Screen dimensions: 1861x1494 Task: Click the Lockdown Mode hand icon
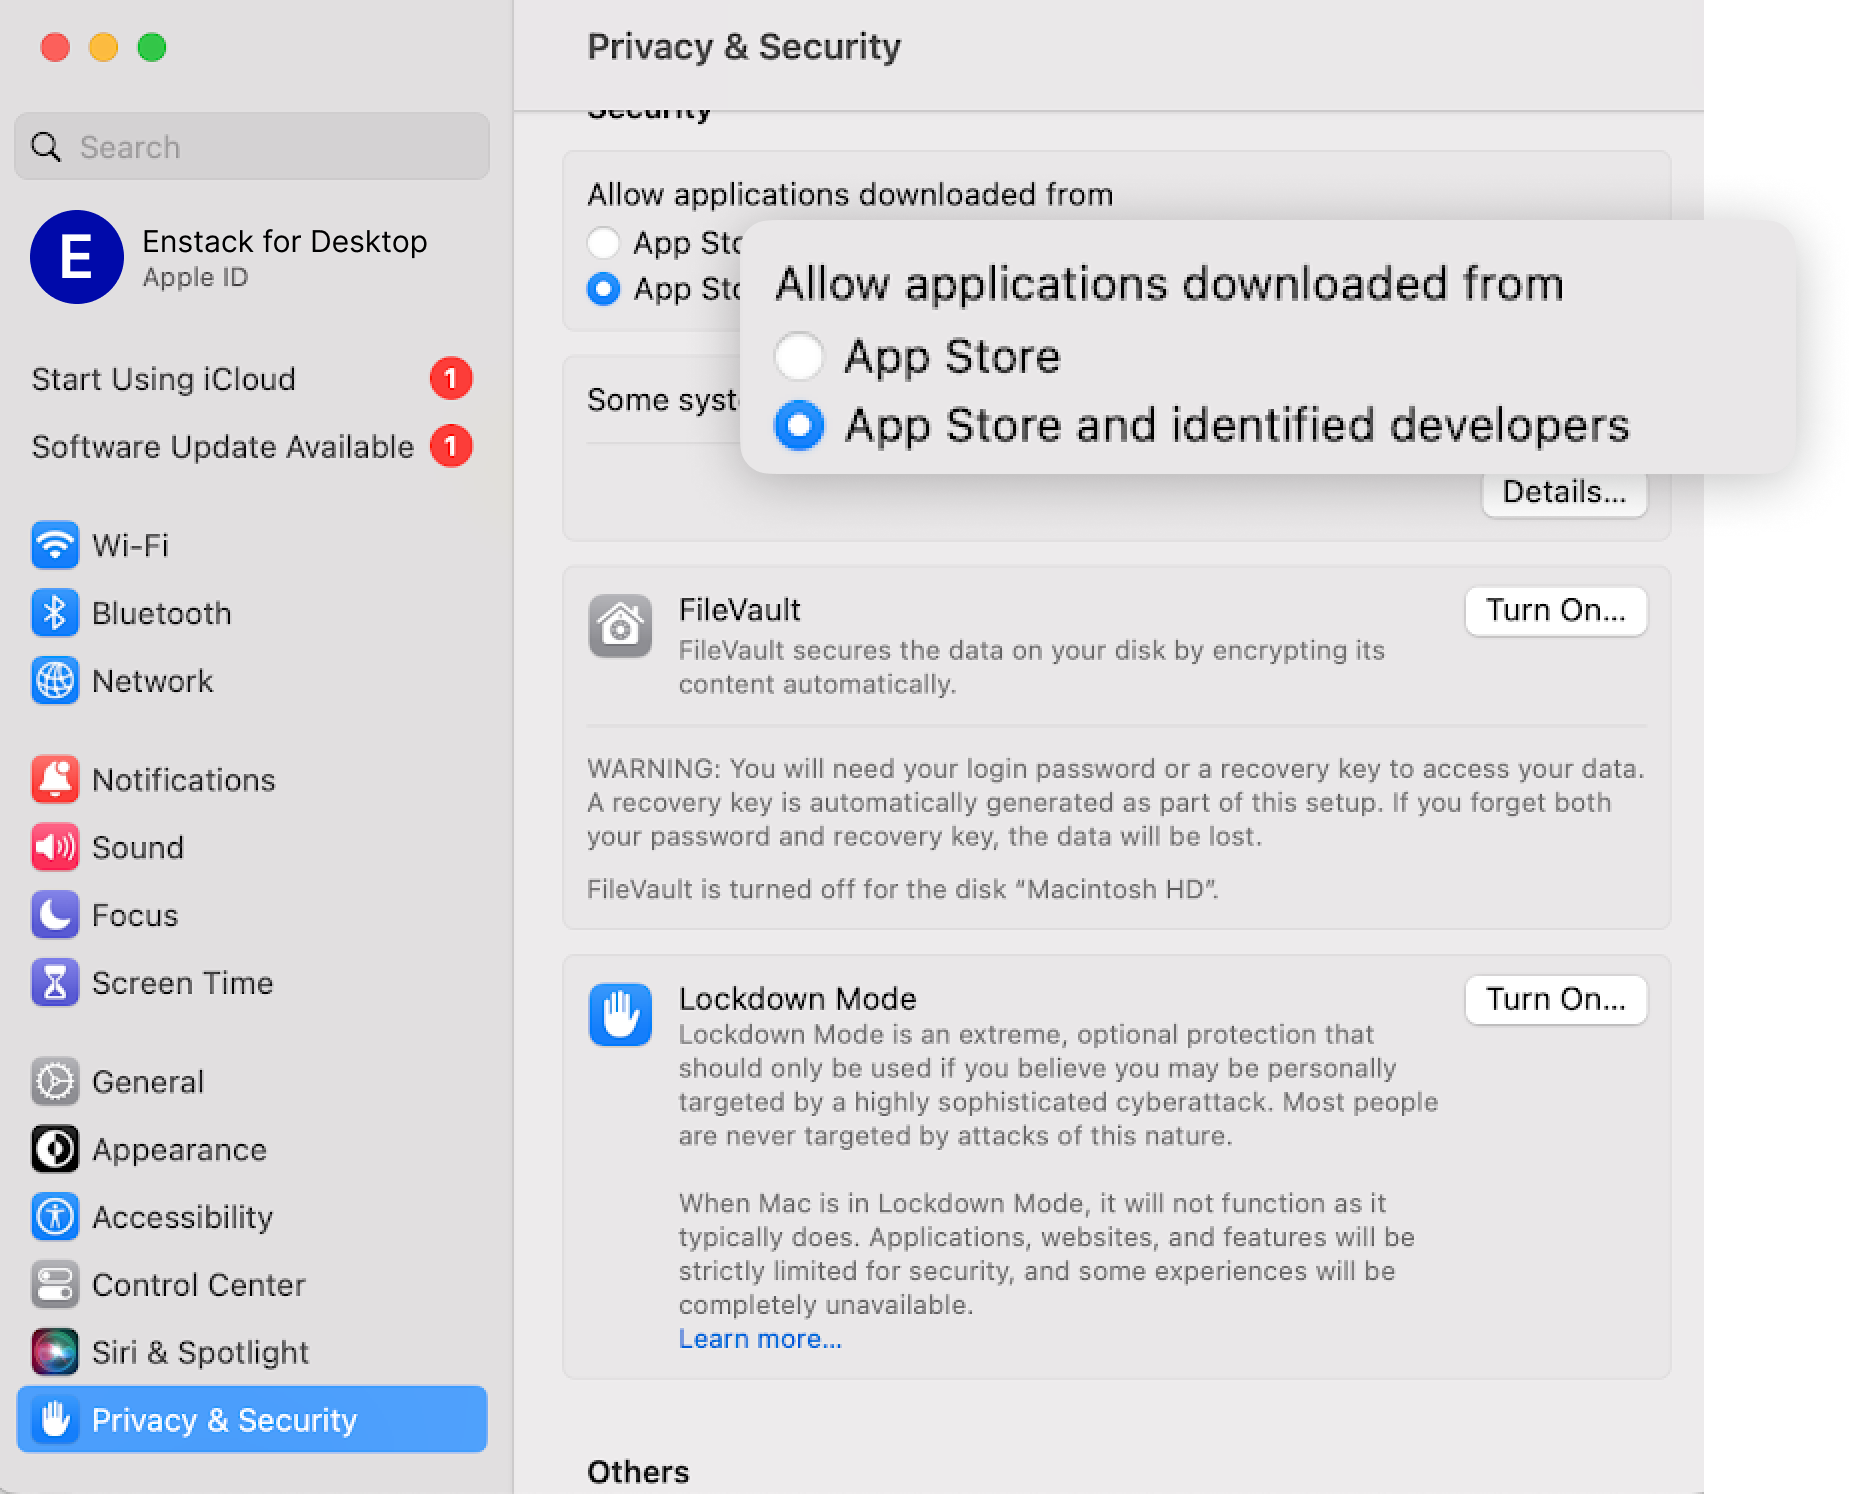620,1014
